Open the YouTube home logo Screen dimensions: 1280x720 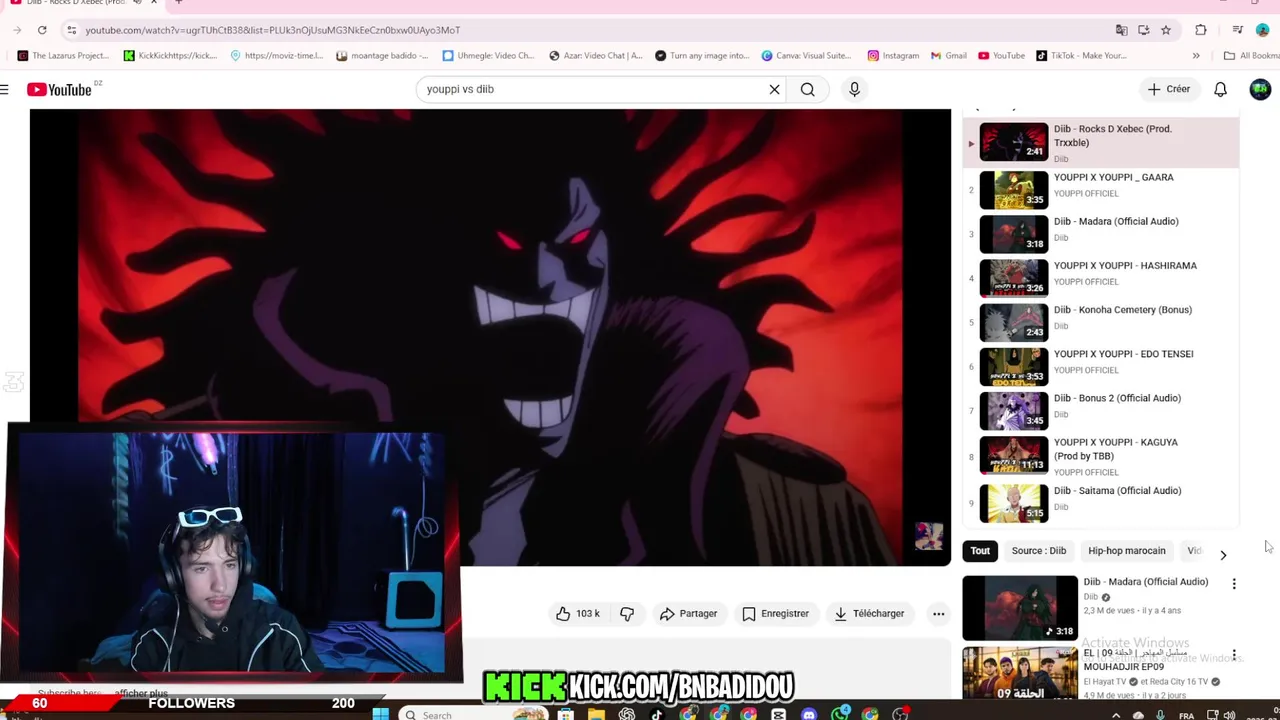tap(60, 90)
